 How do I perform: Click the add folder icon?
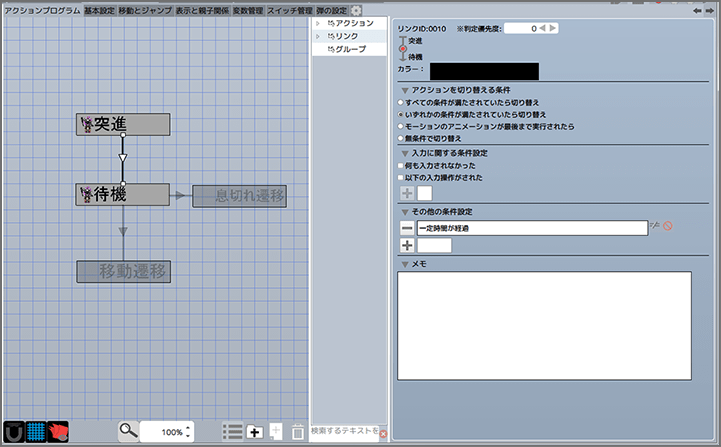(x=254, y=431)
